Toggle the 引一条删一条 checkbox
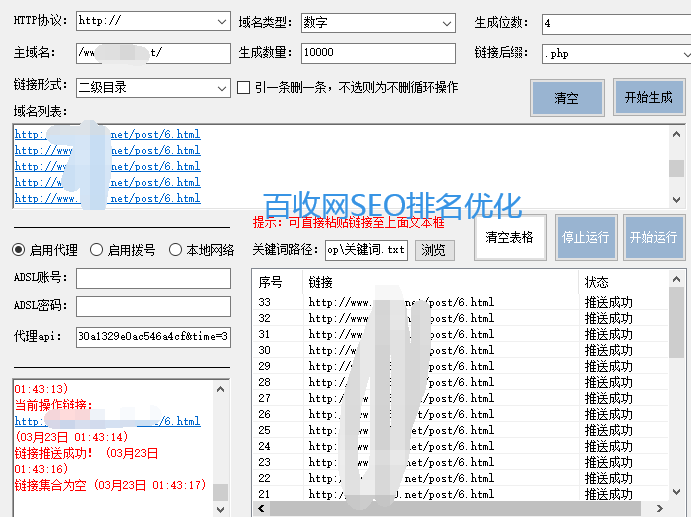 point(243,87)
